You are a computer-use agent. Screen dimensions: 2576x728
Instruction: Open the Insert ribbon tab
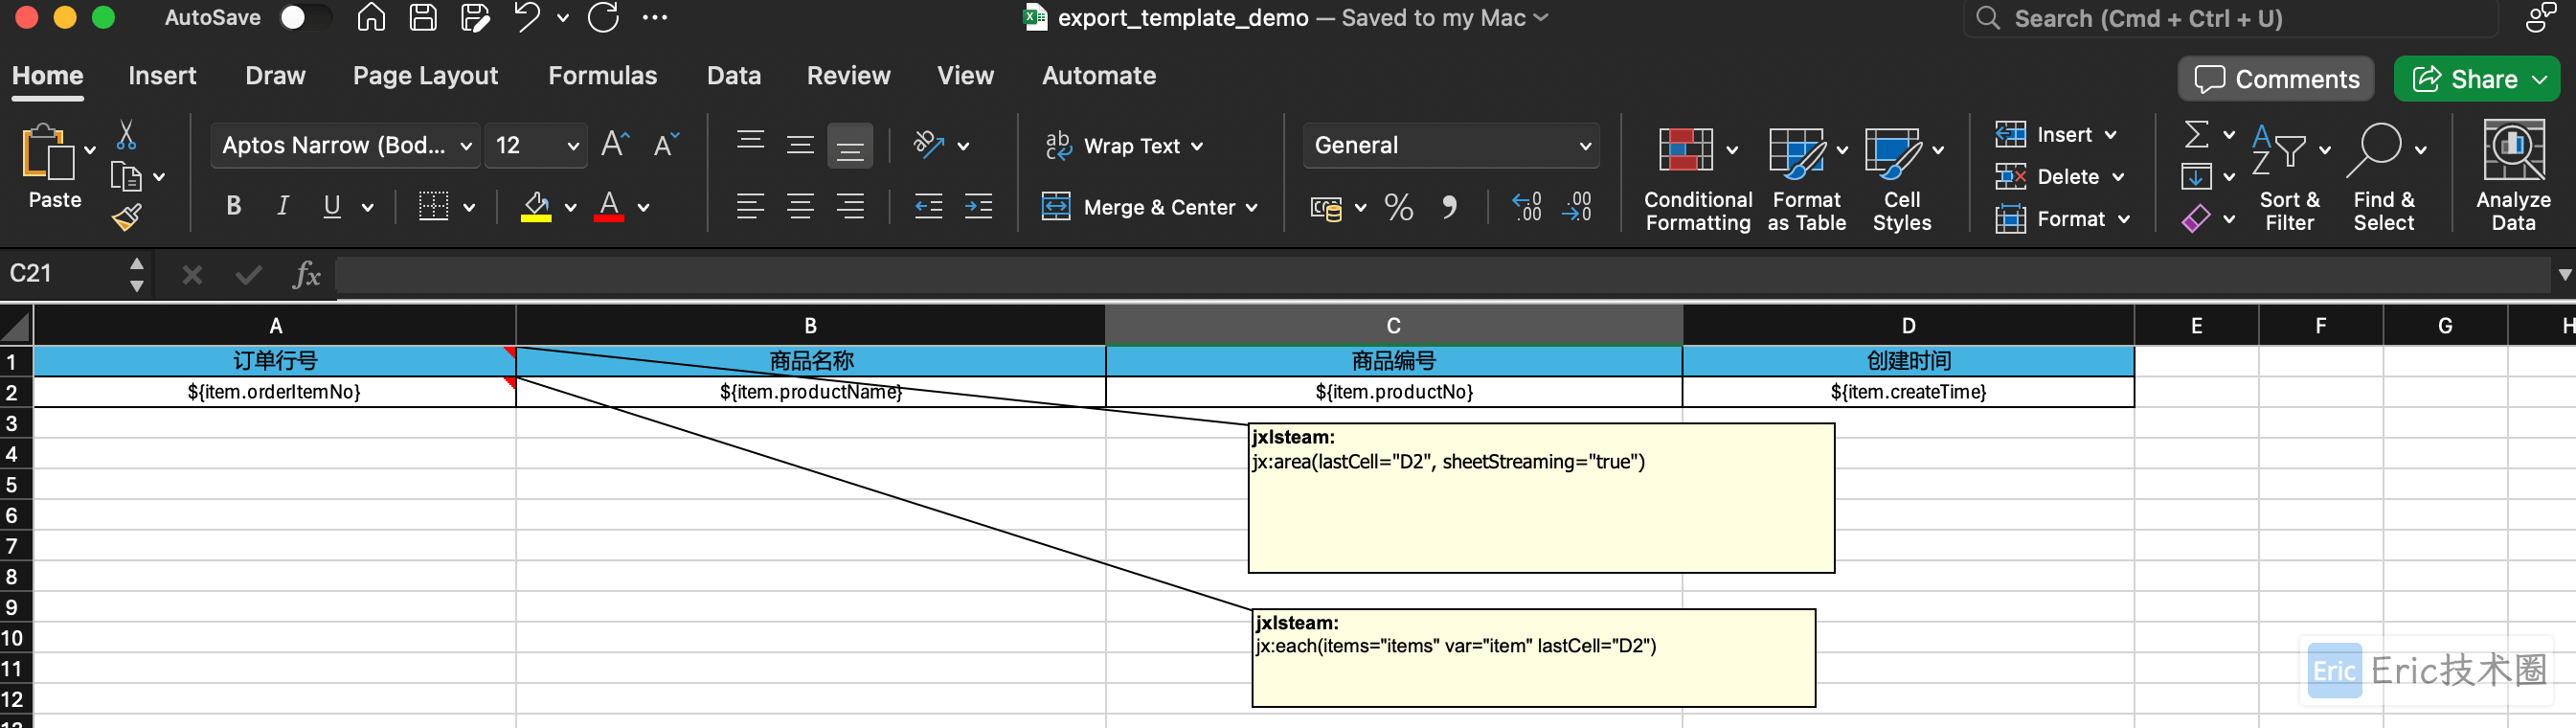click(162, 76)
